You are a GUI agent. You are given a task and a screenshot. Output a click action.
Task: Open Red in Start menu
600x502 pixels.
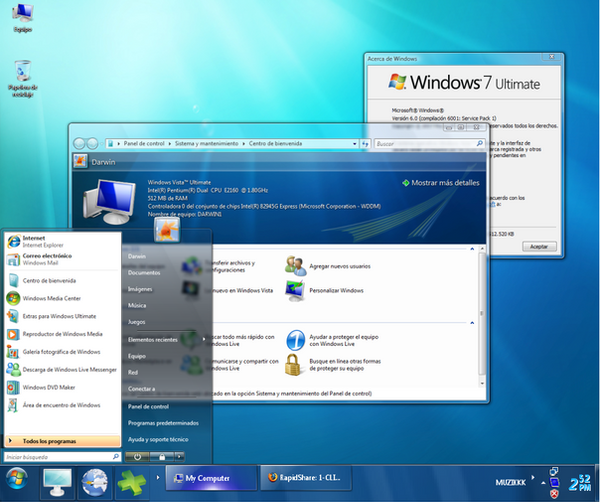coord(132,372)
